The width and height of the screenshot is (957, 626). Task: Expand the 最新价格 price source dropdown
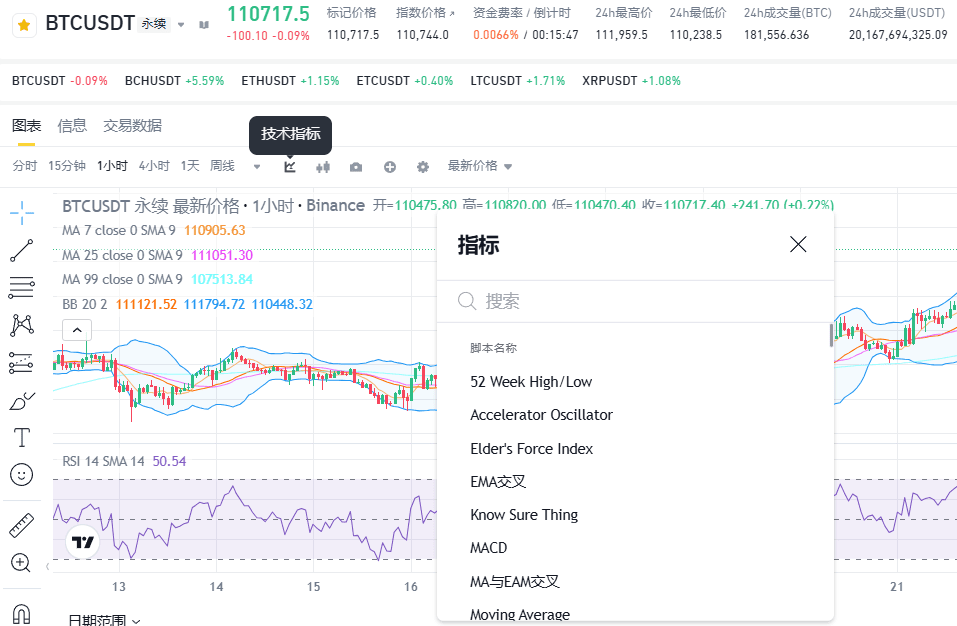coord(480,166)
